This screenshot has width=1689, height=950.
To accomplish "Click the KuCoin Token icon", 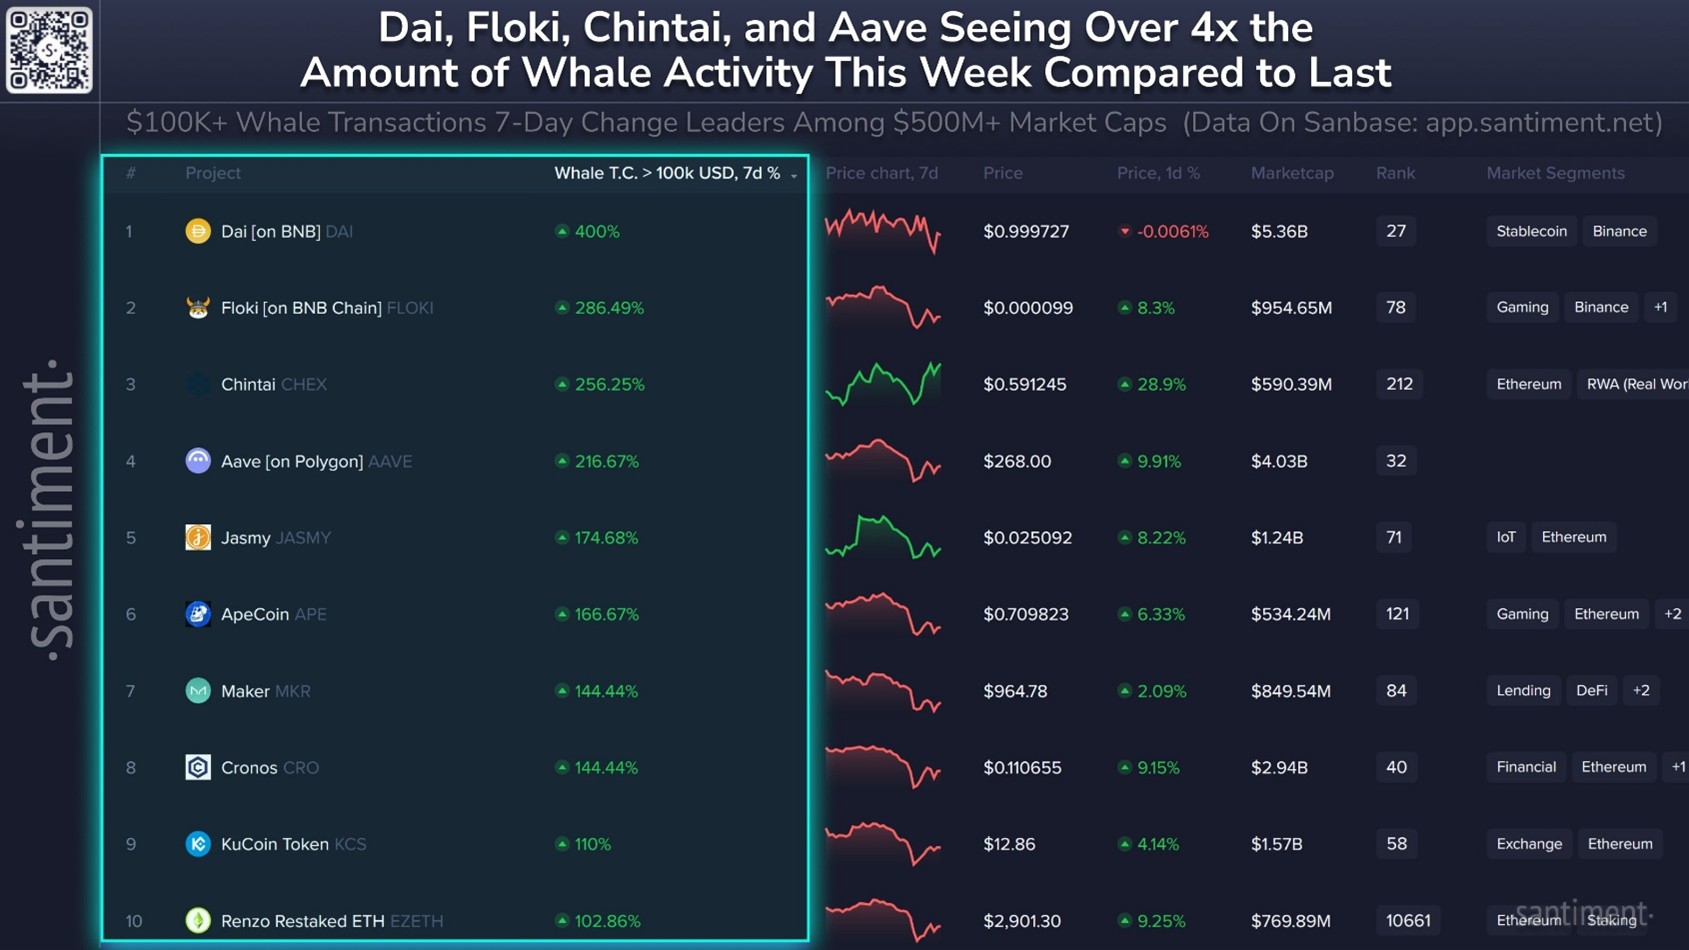I will [x=198, y=844].
